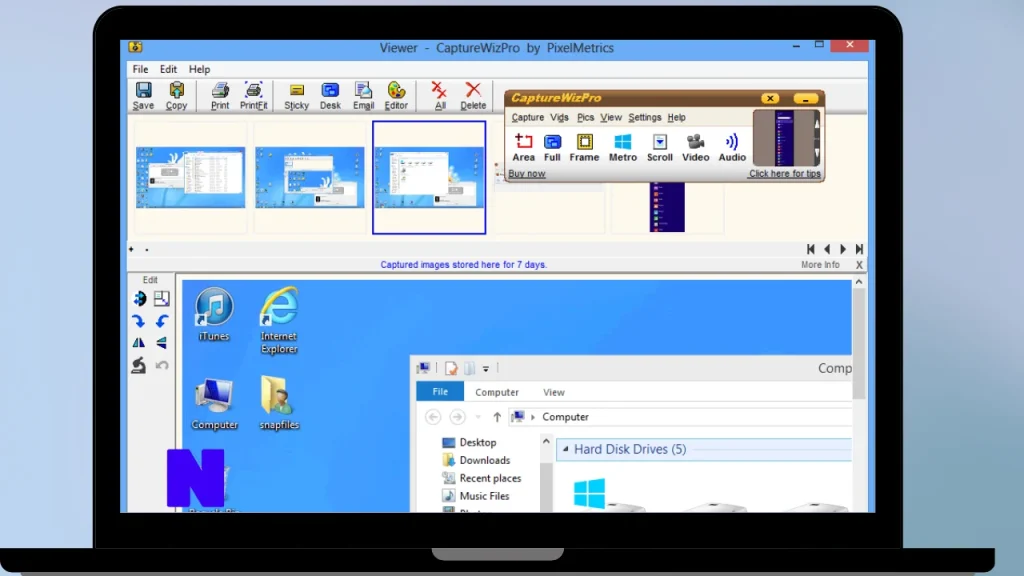Open the Pics menu
1024x576 pixels.
(x=585, y=118)
